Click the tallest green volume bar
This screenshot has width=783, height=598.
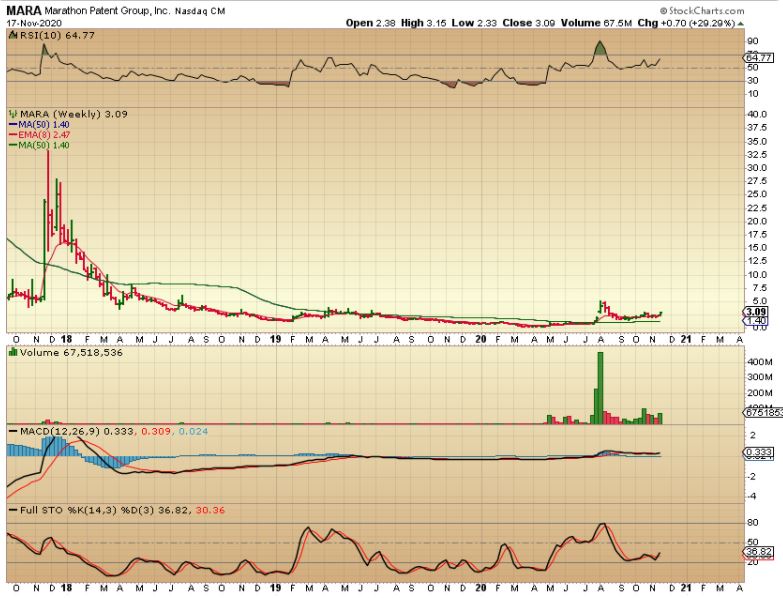tap(600, 388)
